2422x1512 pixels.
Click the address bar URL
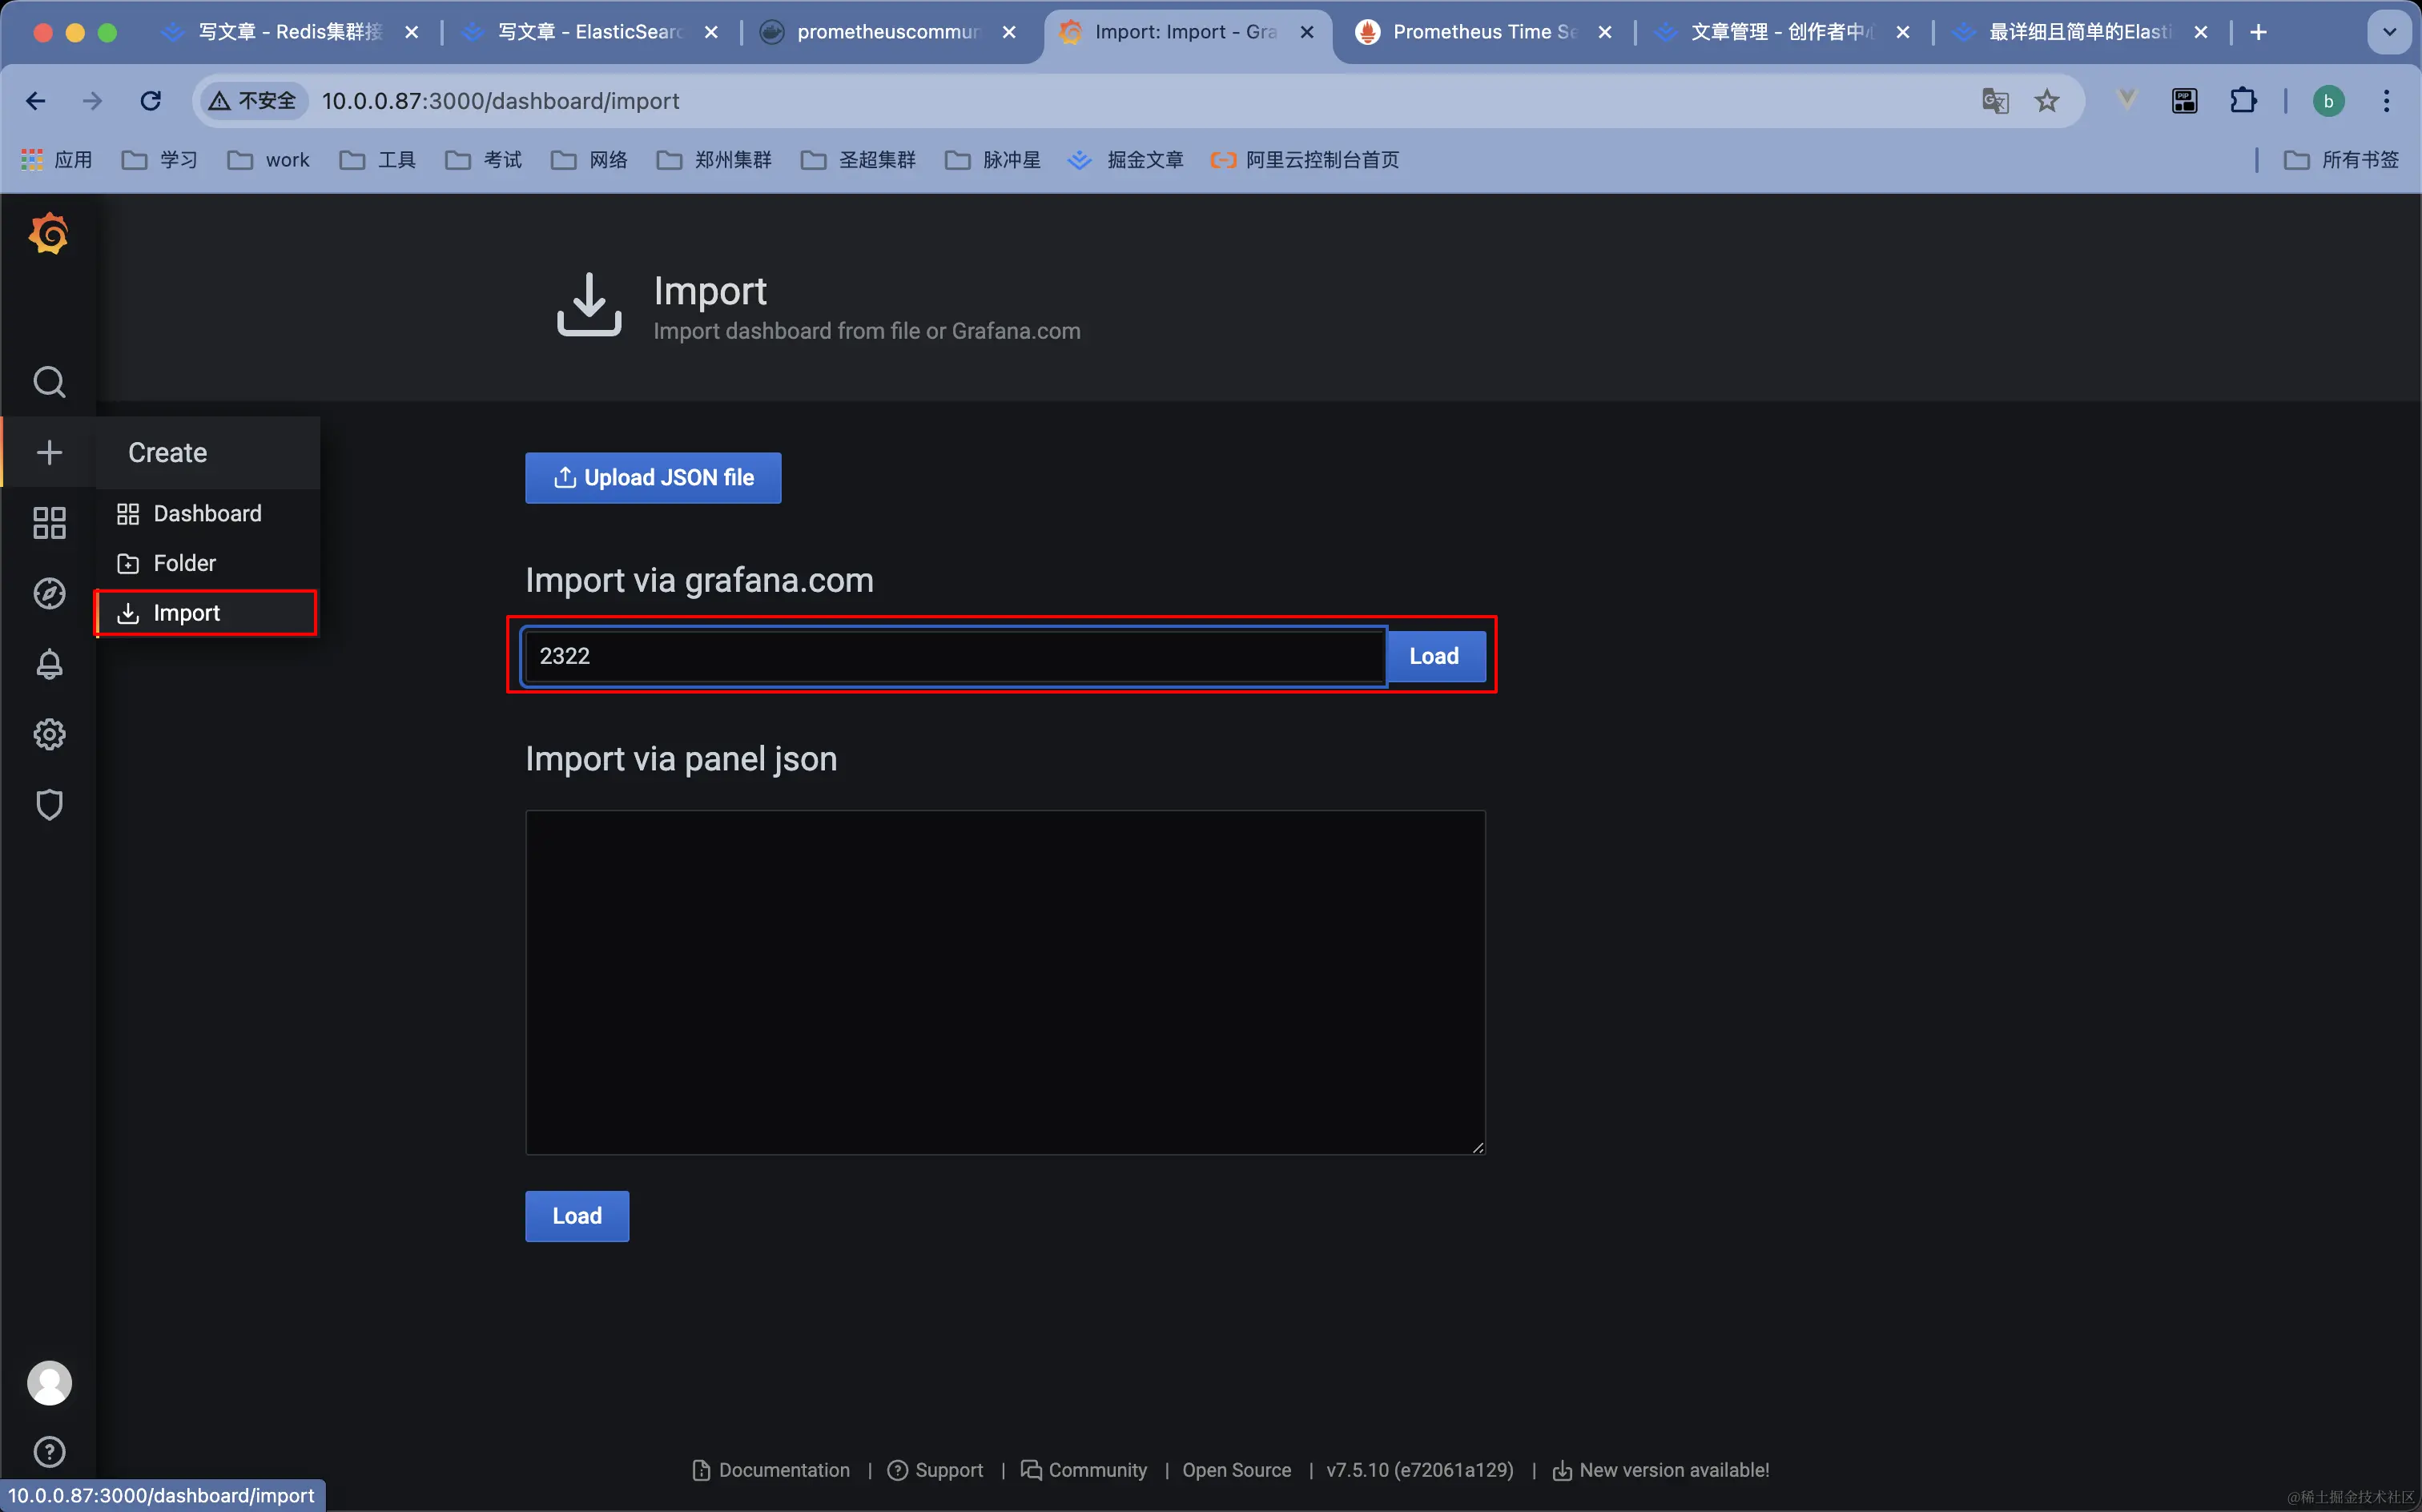click(501, 101)
